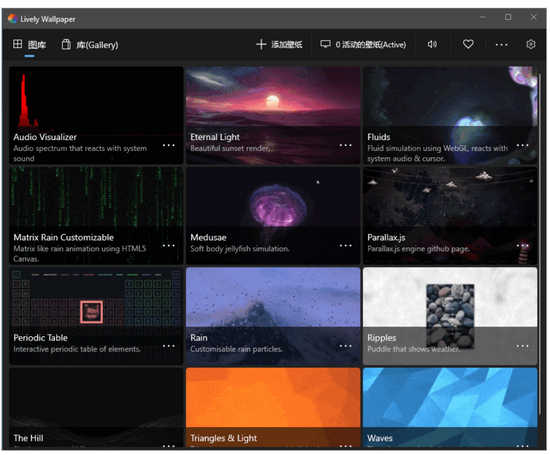Open the toolbar more options ellipsis
Viewport: 550px width, 455px height.
click(501, 45)
